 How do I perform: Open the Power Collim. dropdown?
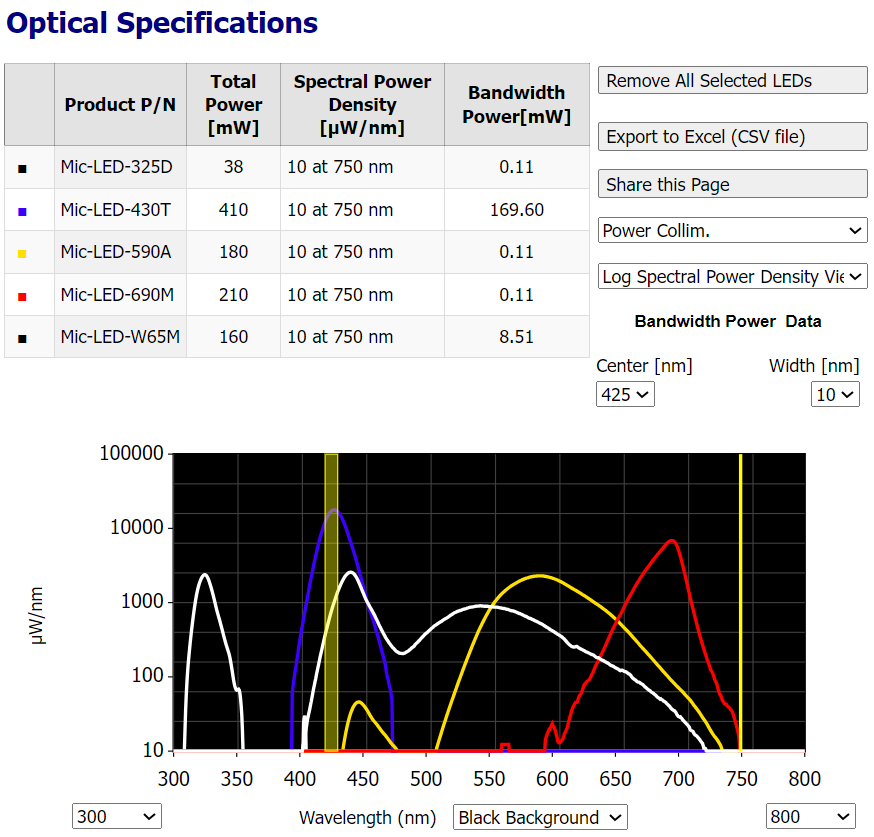point(732,231)
